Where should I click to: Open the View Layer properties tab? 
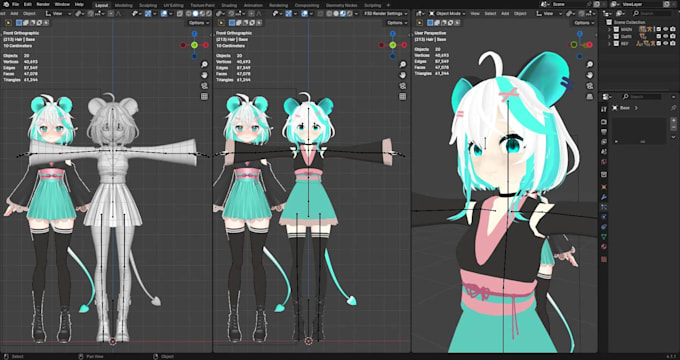tap(604, 142)
